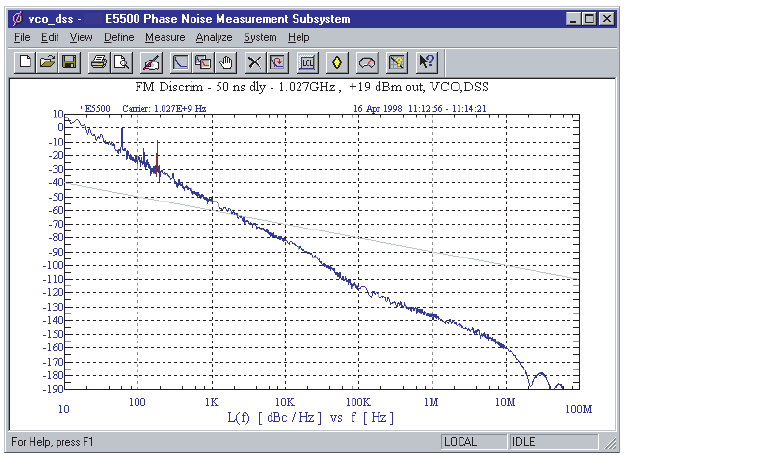Open the System menu in the menu bar

(x=260, y=37)
